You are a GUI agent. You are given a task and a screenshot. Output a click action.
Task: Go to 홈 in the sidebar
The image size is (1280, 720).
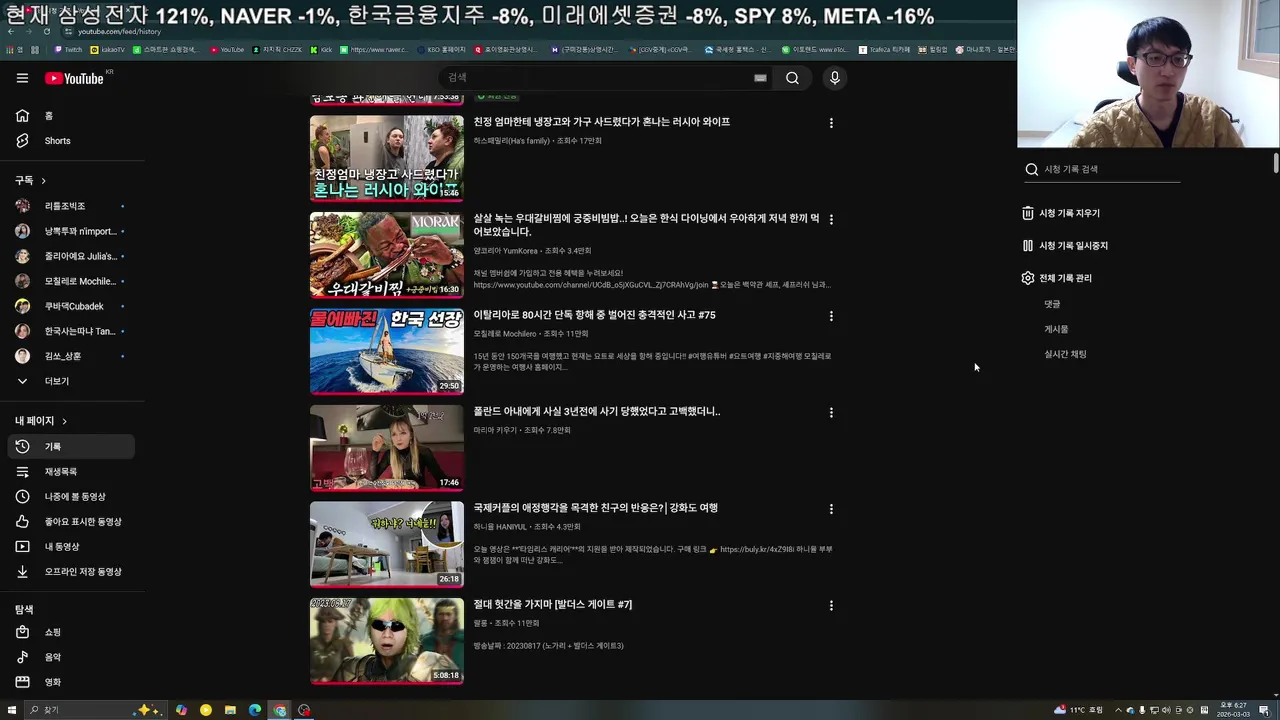click(70, 116)
